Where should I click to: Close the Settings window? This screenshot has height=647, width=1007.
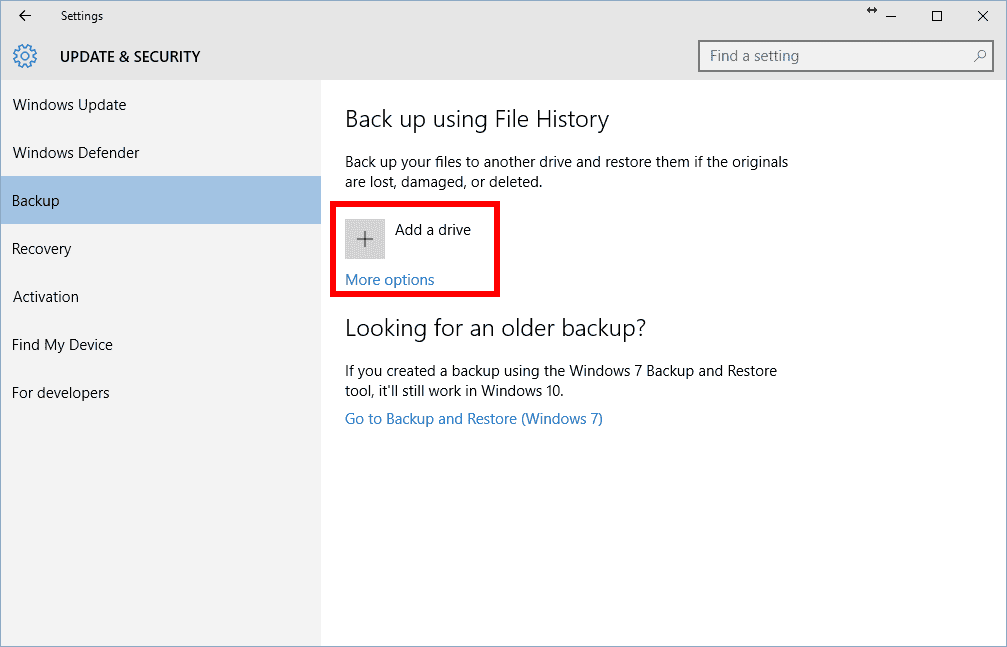[983, 17]
